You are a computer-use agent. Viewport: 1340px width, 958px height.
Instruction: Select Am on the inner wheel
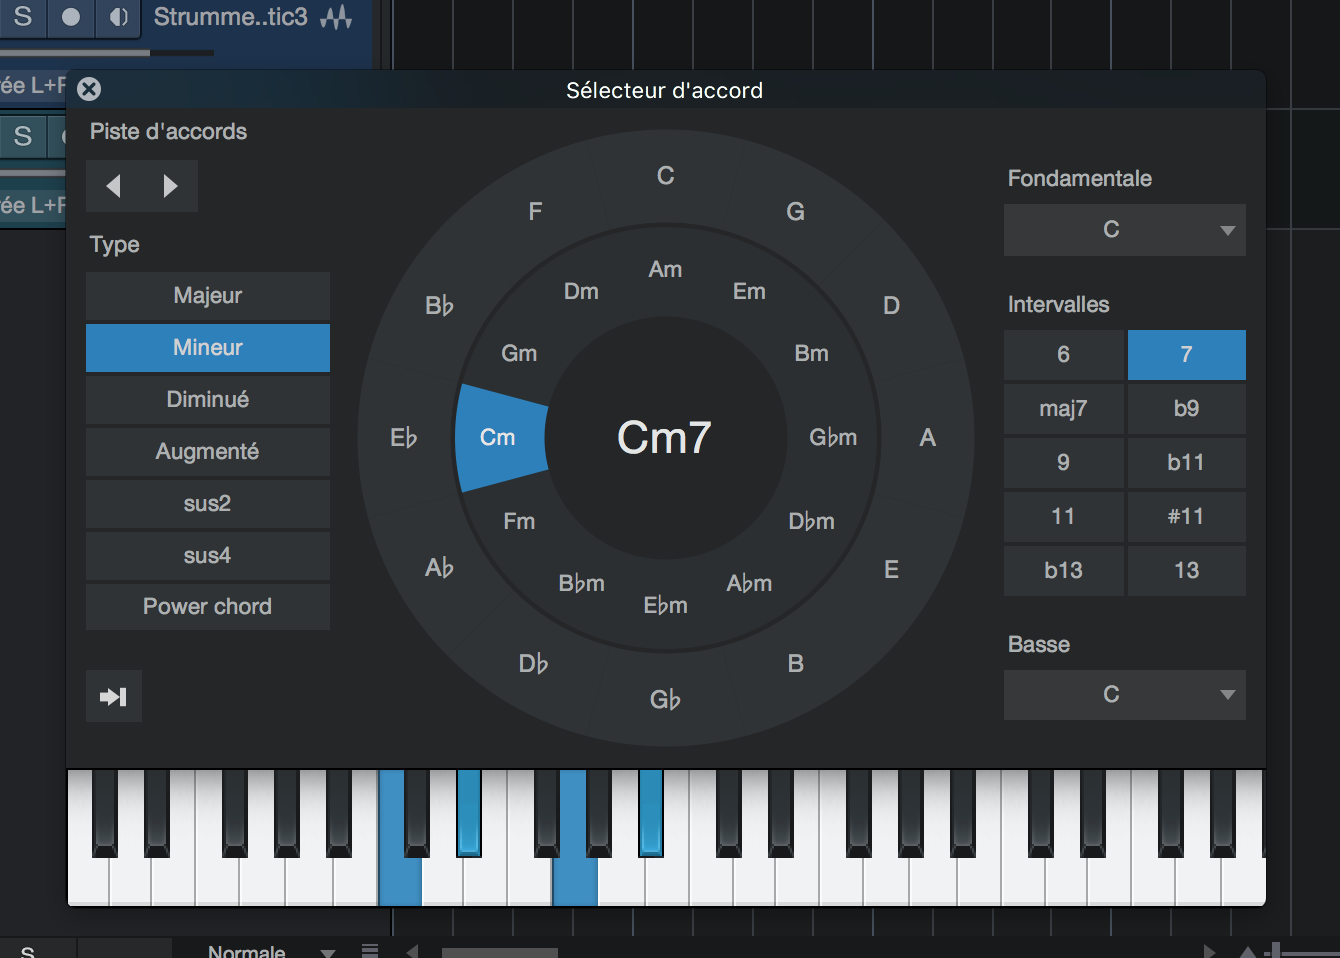point(666,269)
